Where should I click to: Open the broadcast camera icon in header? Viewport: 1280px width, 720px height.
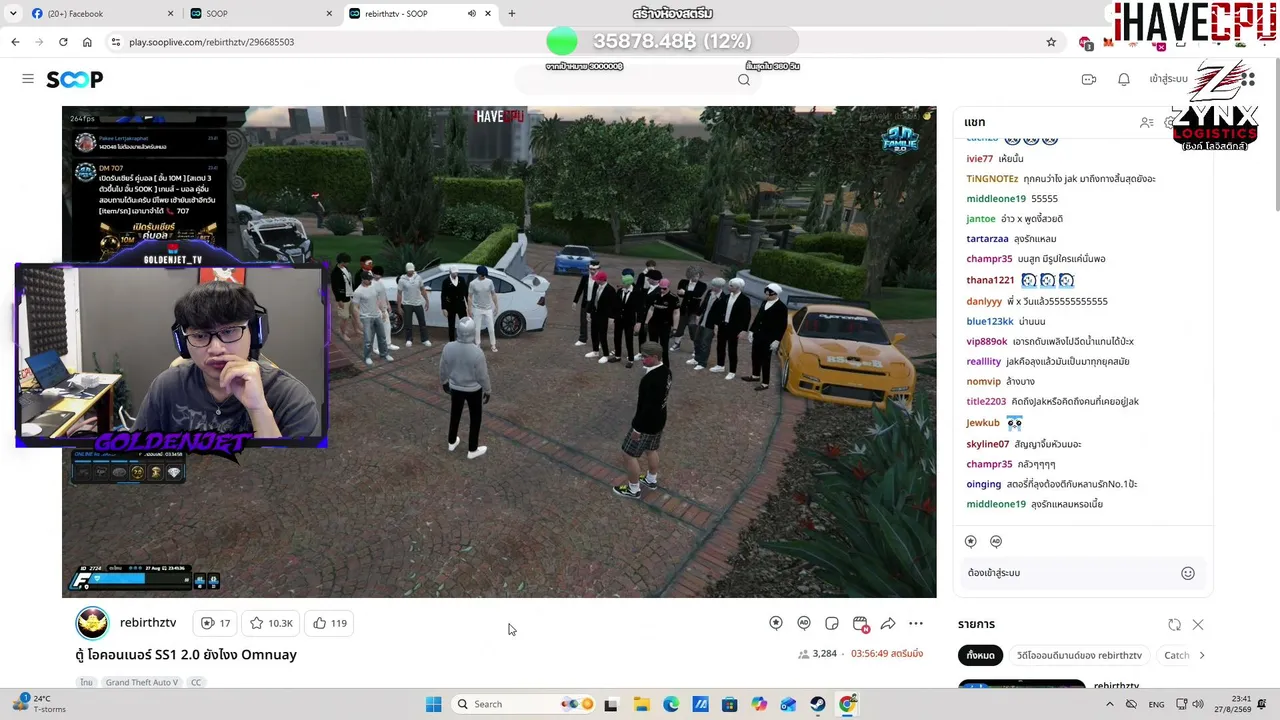click(x=1089, y=79)
